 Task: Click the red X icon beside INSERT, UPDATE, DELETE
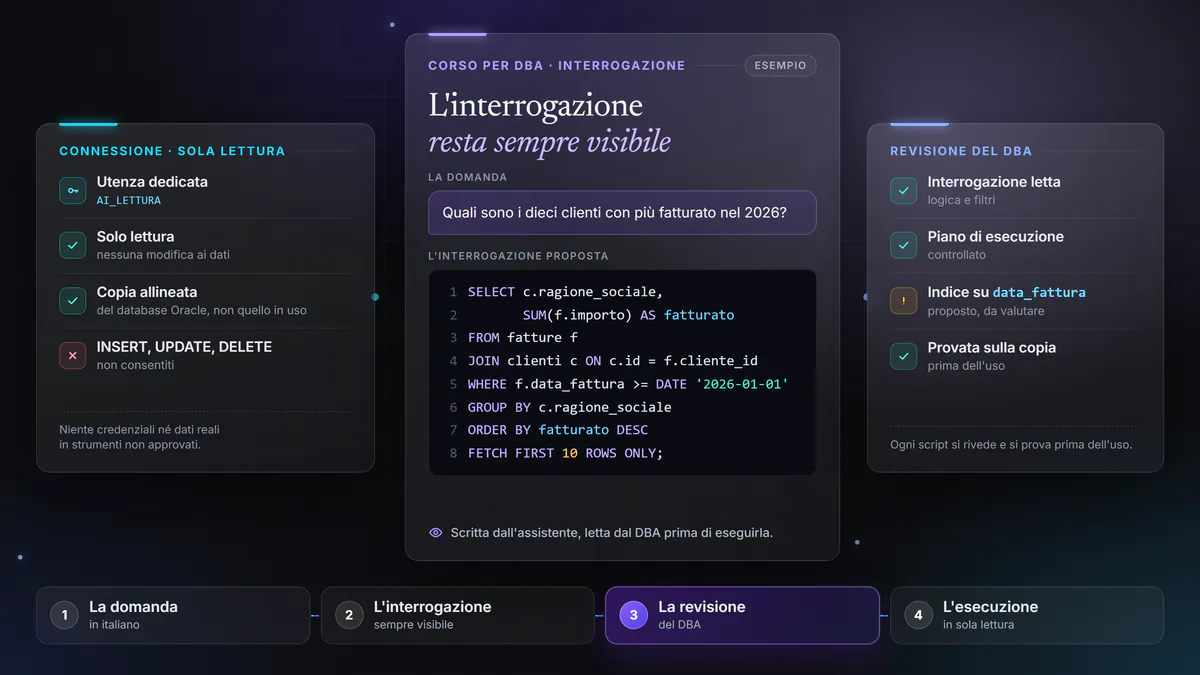tap(72, 355)
